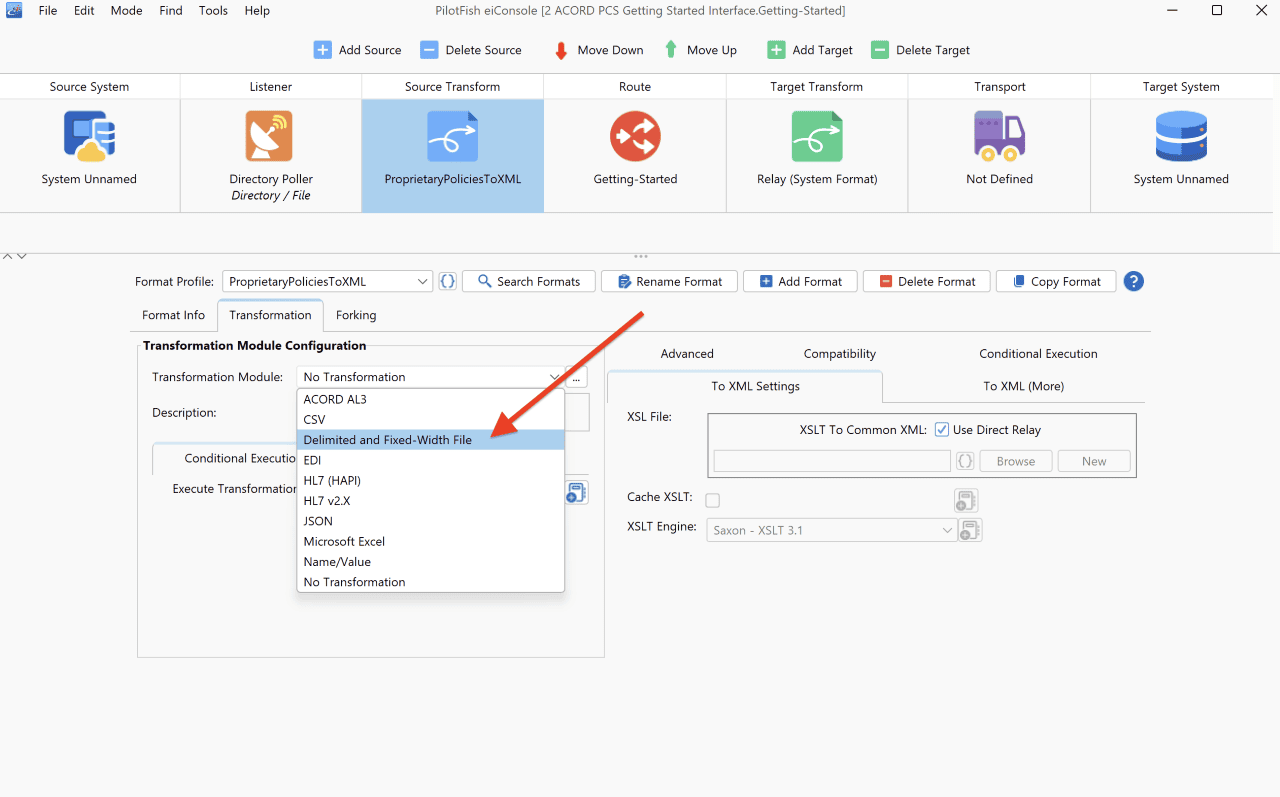
Task: Collapse the panel using the up chevron
Action: 8,256
